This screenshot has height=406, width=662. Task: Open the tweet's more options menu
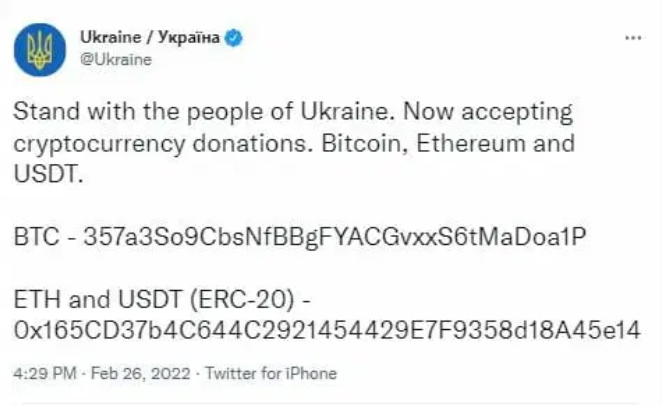click(632, 37)
